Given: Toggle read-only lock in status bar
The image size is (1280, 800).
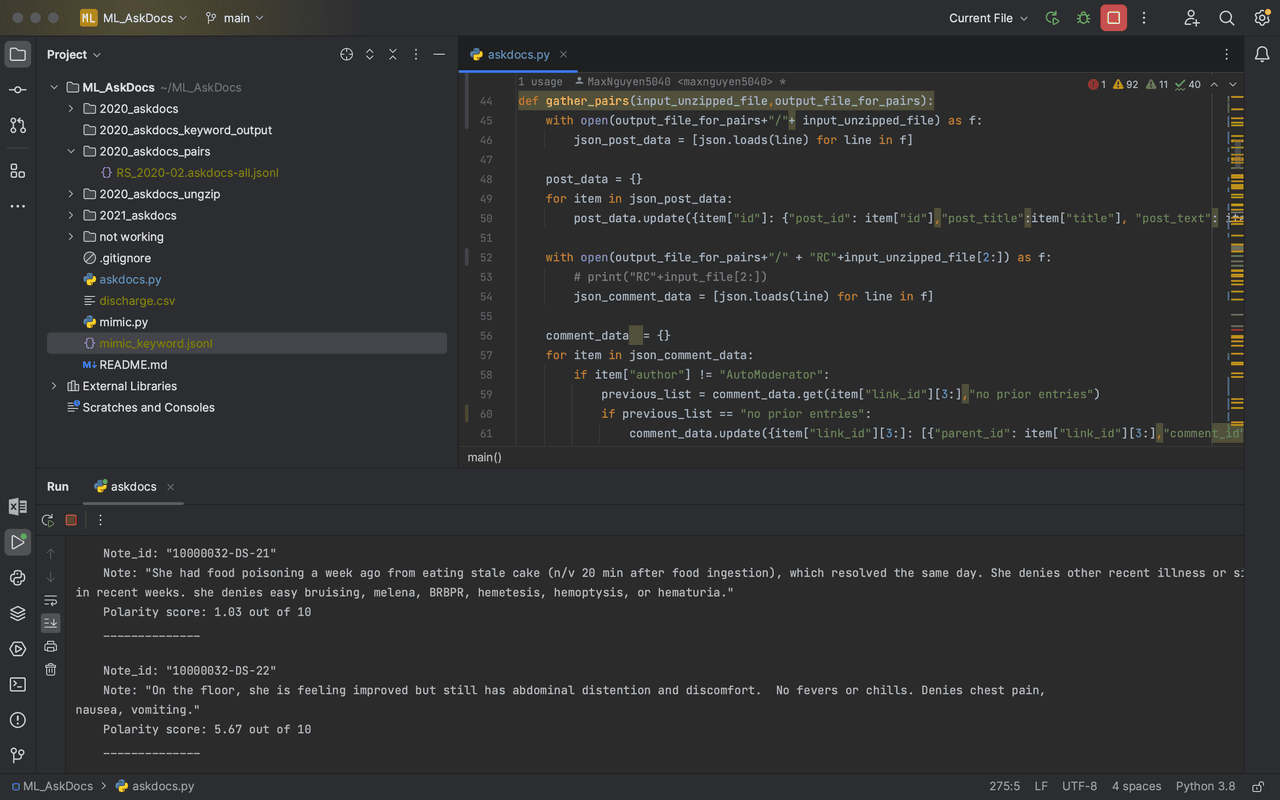Looking at the screenshot, I should 1259,786.
